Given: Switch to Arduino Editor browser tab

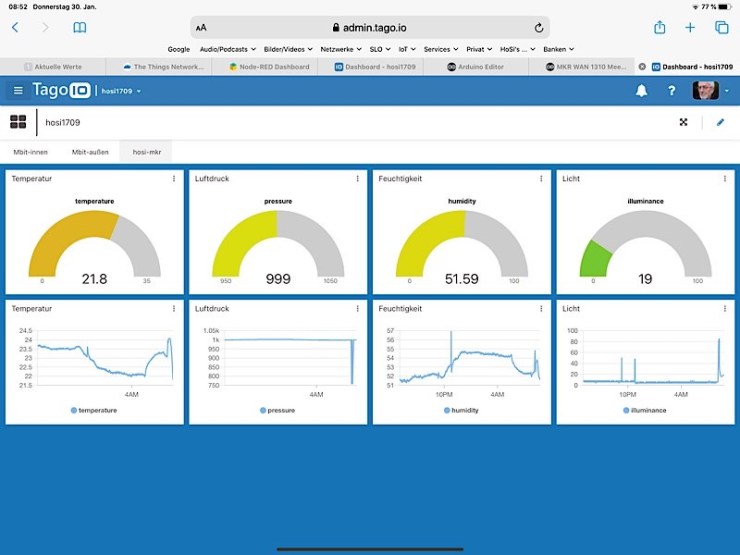Looking at the screenshot, I should click(476, 67).
